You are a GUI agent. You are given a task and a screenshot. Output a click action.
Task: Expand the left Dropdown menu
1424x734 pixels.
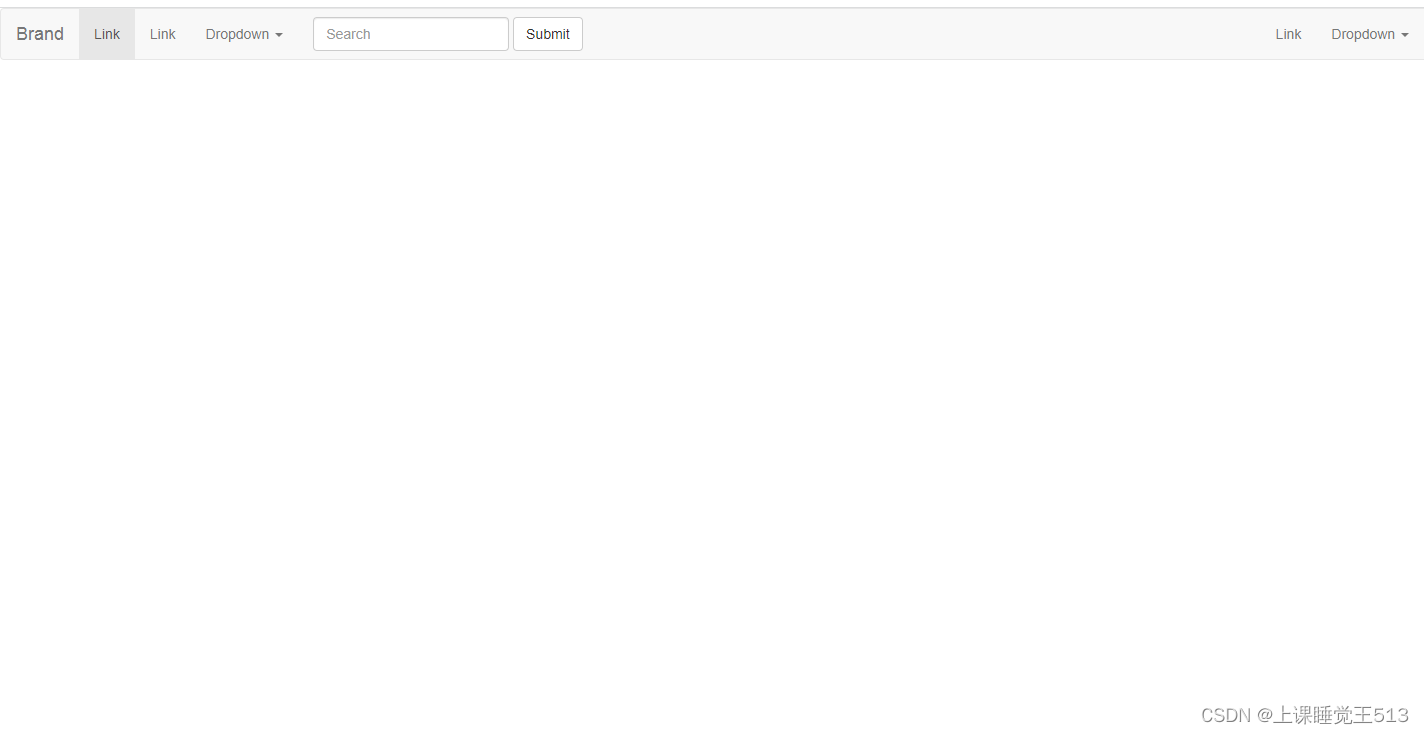(x=244, y=34)
